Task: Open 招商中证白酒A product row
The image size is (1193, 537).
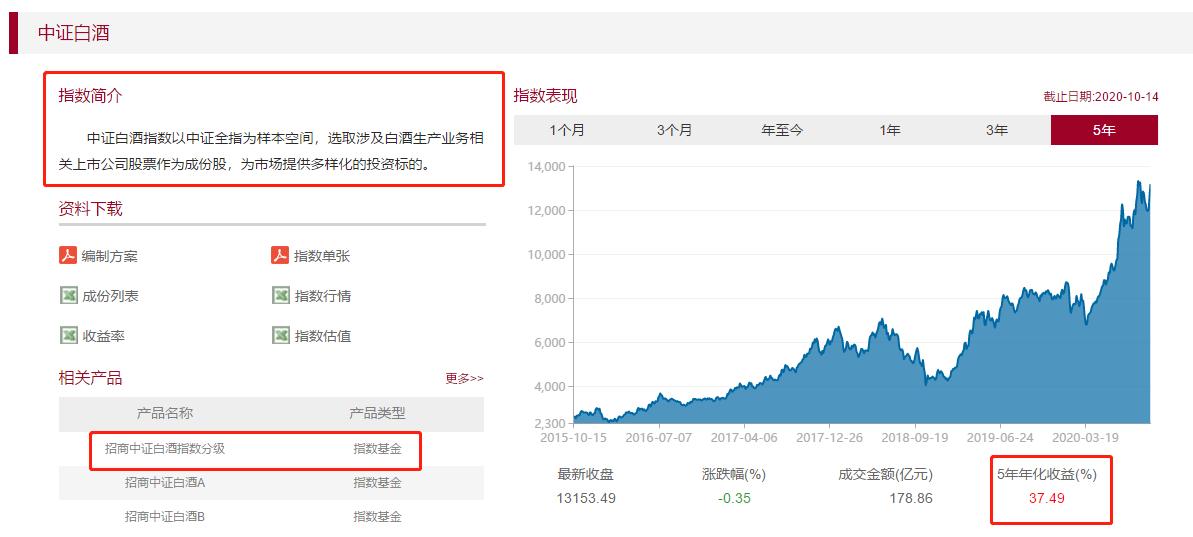Action: [271, 482]
